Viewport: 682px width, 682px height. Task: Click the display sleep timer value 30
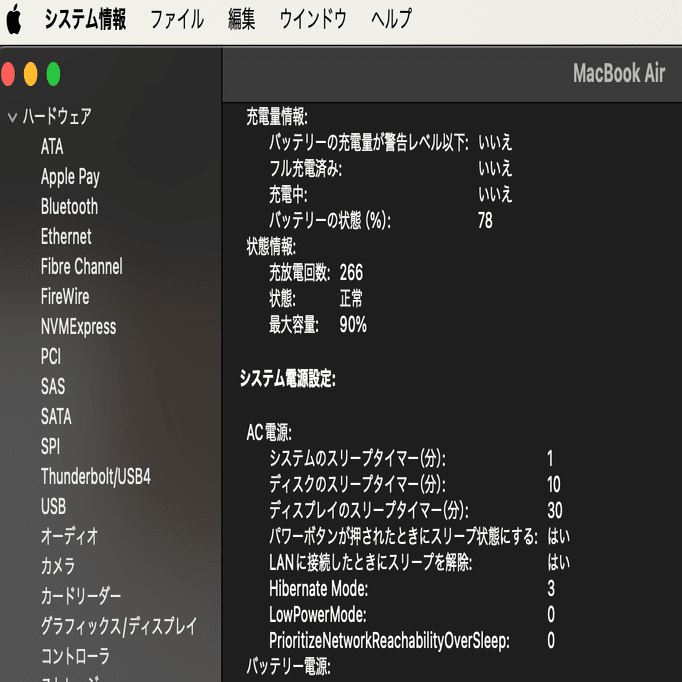point(555,510)
